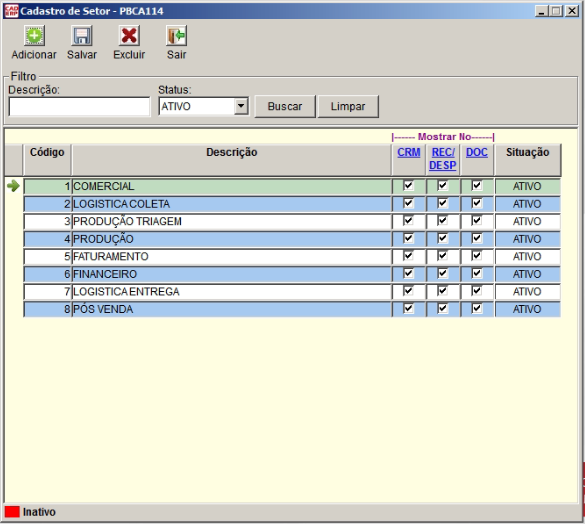Uncheck CRM checkbox for COMERCIAL row
The width and height of the screenshot is (585, 524).
coord(409,185)
